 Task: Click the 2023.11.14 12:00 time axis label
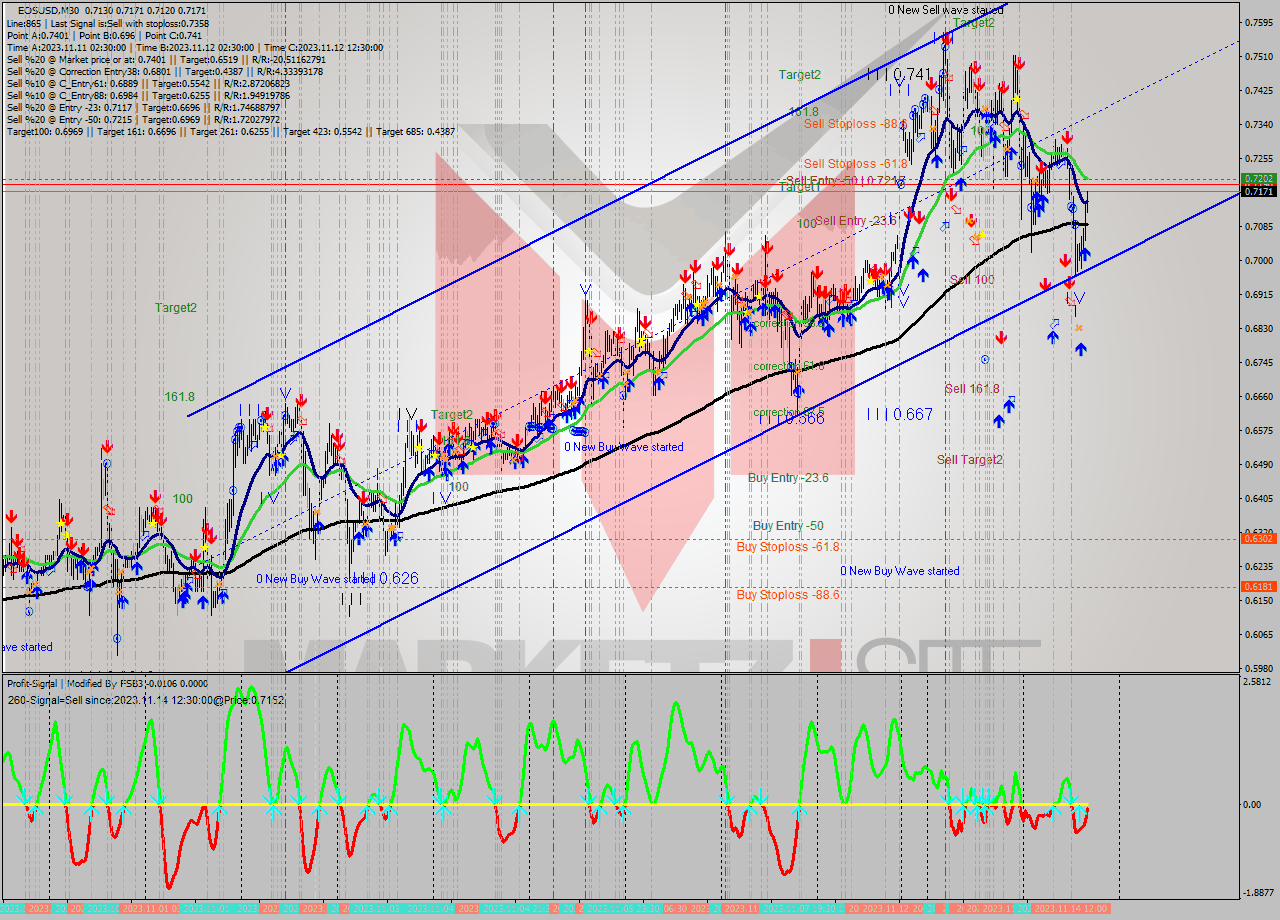[x=1070, y=908]
